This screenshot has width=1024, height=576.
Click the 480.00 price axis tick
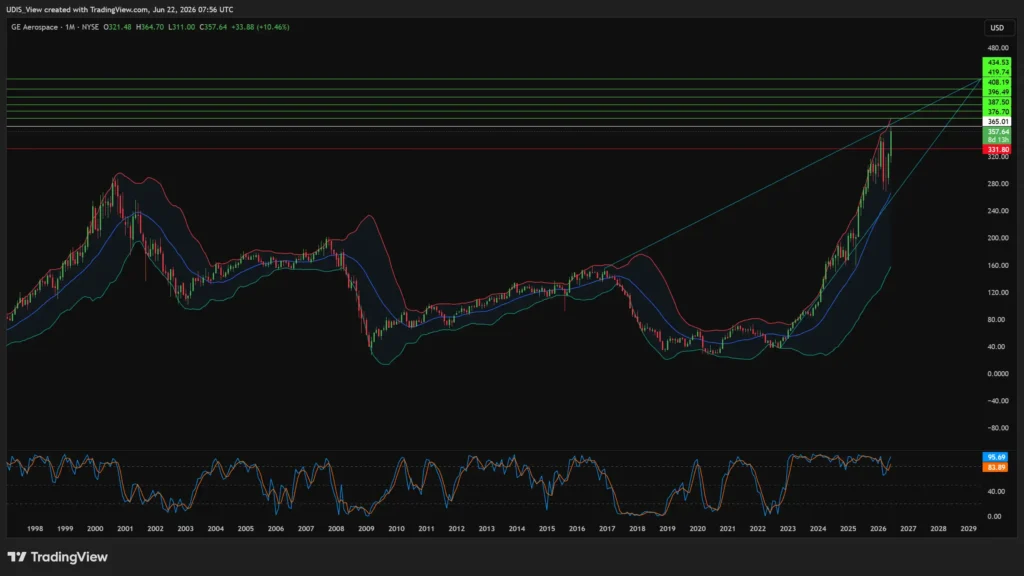(x=997, y=48)
